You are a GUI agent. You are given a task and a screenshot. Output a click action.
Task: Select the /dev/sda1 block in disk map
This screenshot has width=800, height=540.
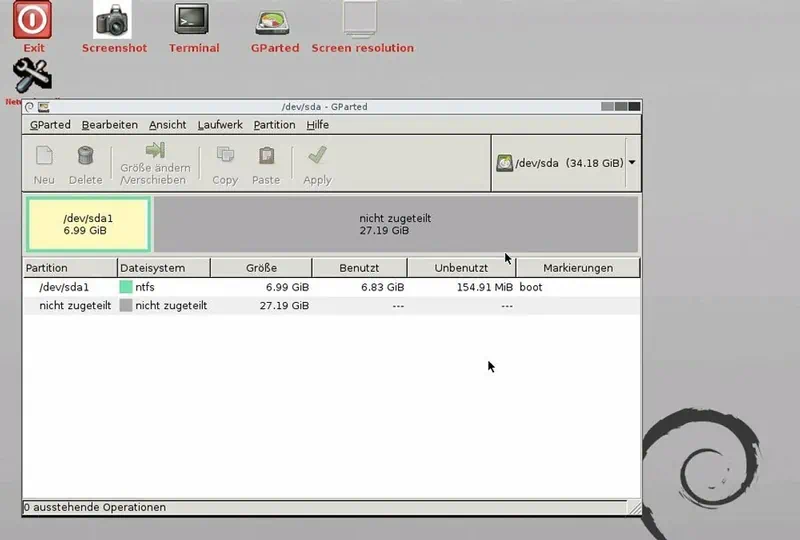pos(88,225)
